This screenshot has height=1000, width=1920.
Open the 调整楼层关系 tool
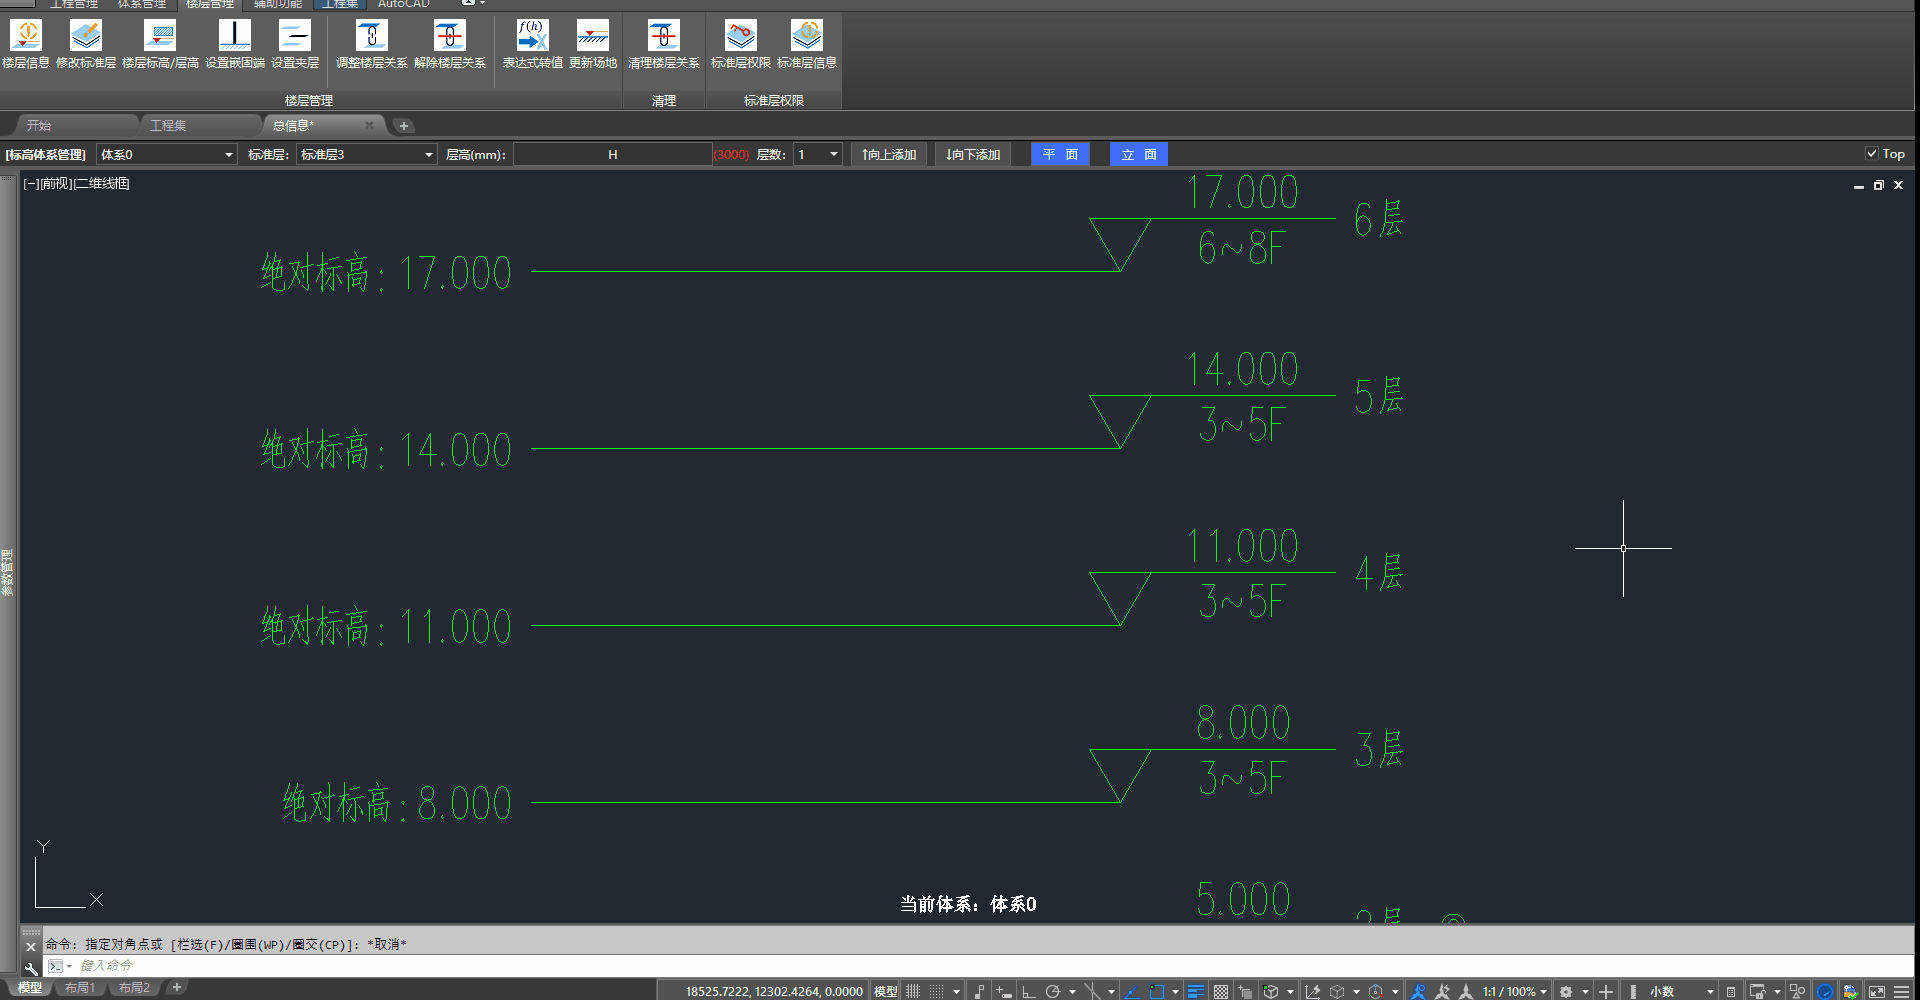click(x=371, y=44)
